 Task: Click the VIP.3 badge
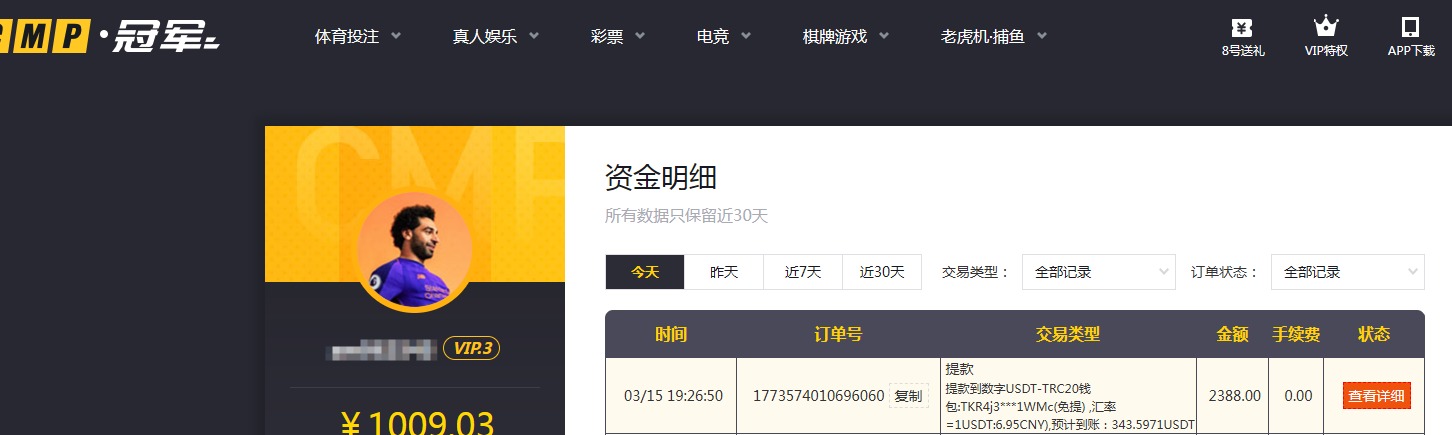471,348
